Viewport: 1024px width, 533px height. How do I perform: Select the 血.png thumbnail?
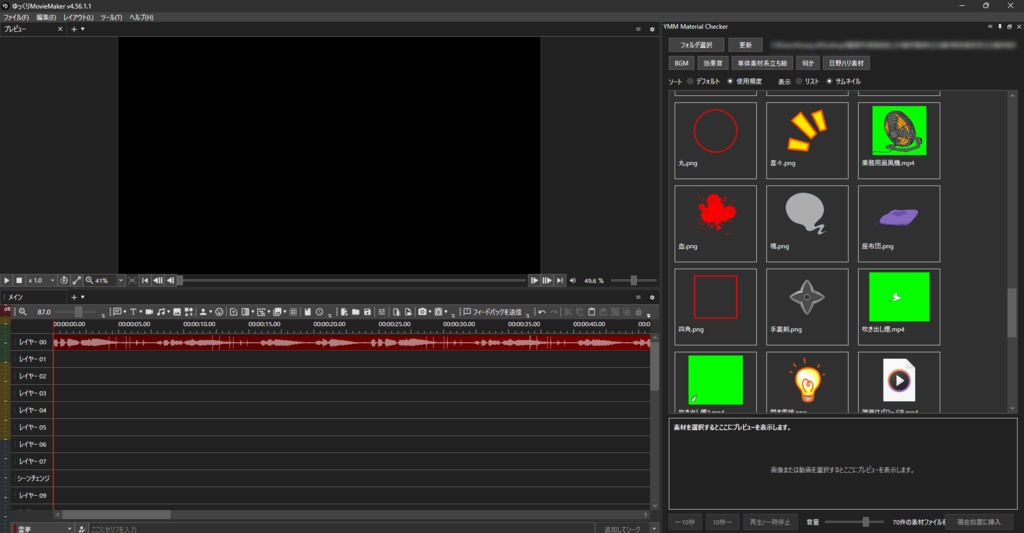(715, 223)
